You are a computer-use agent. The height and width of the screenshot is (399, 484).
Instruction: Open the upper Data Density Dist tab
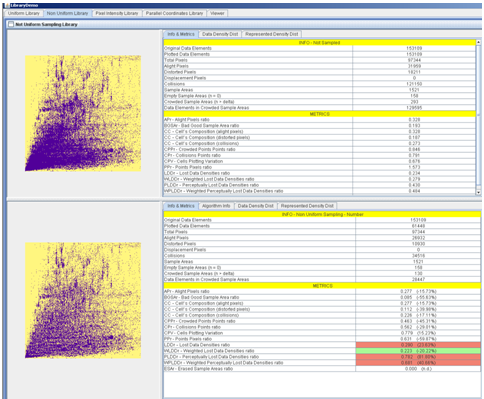point(220,34)
